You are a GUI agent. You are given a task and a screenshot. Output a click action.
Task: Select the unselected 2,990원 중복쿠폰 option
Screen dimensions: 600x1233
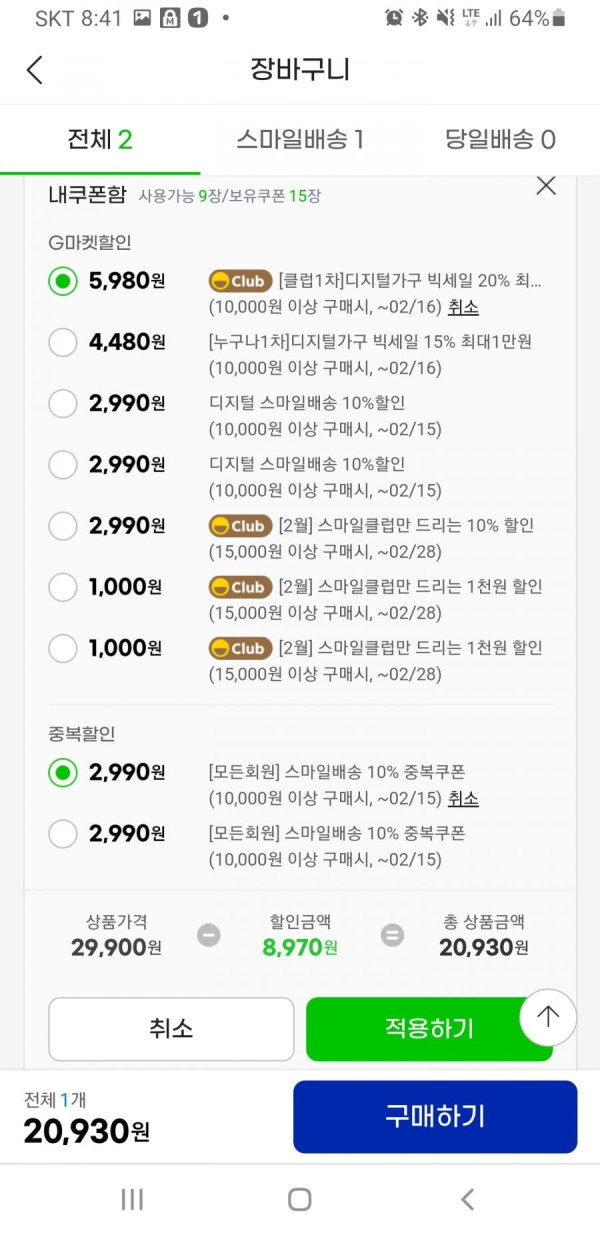click(x=63, y=833)
